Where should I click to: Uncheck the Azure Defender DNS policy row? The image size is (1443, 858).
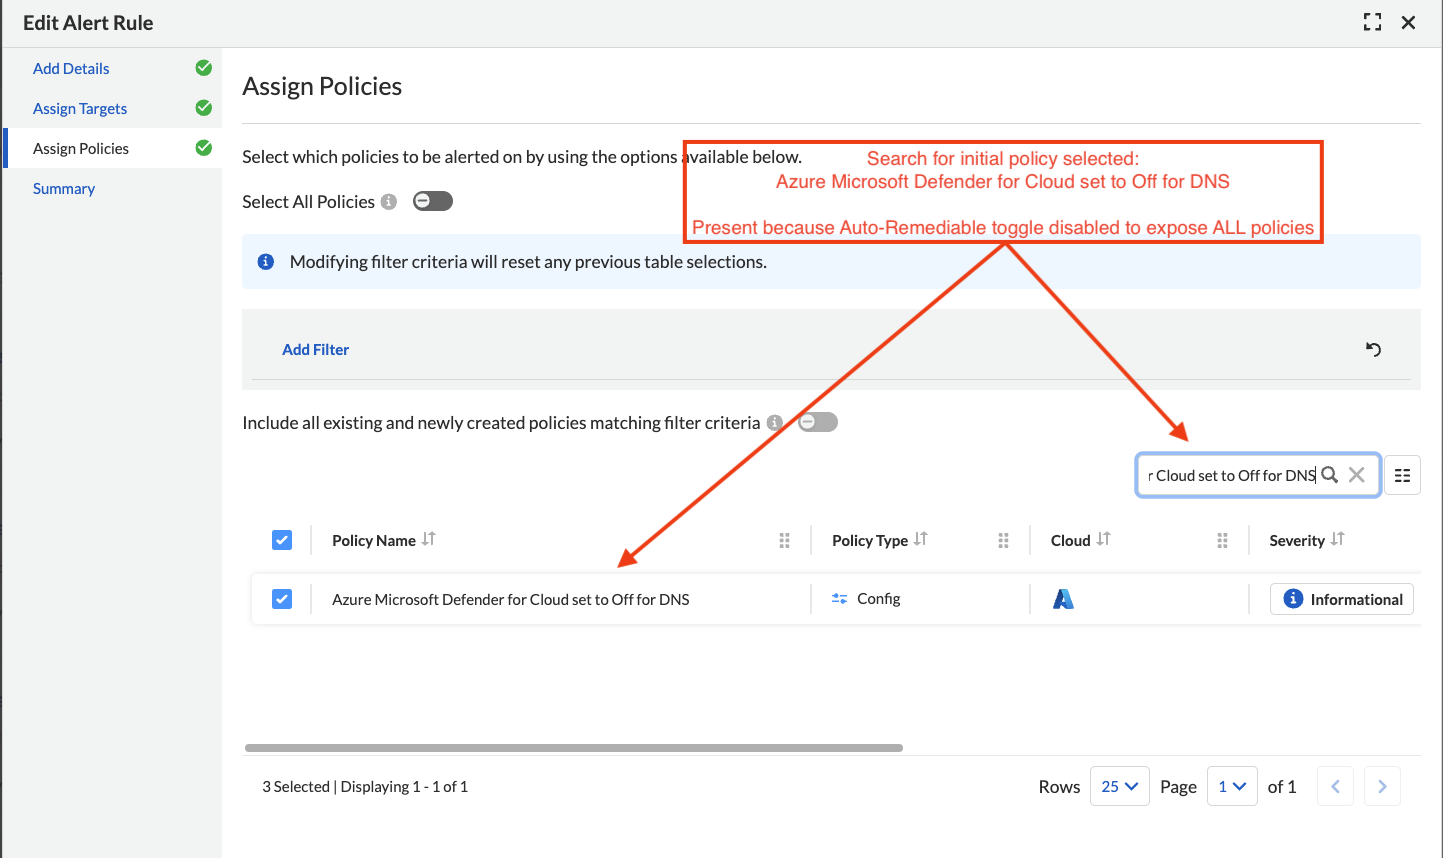point(282,599)
